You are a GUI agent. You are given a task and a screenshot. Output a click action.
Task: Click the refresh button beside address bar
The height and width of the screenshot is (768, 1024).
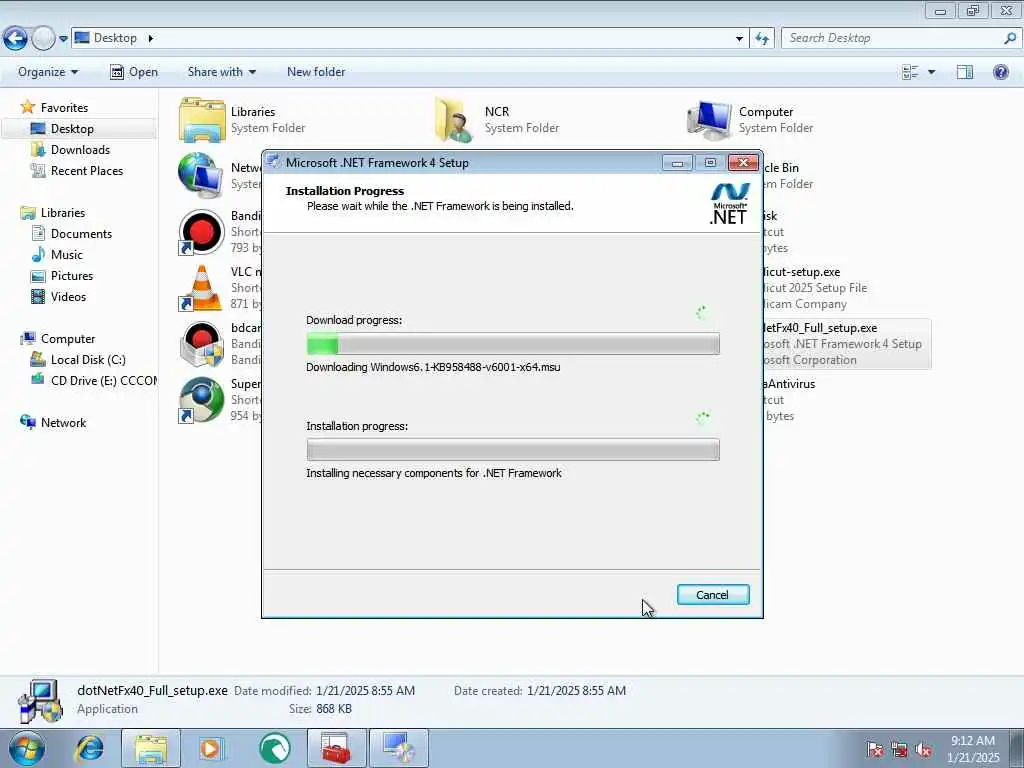pos(762,39)
